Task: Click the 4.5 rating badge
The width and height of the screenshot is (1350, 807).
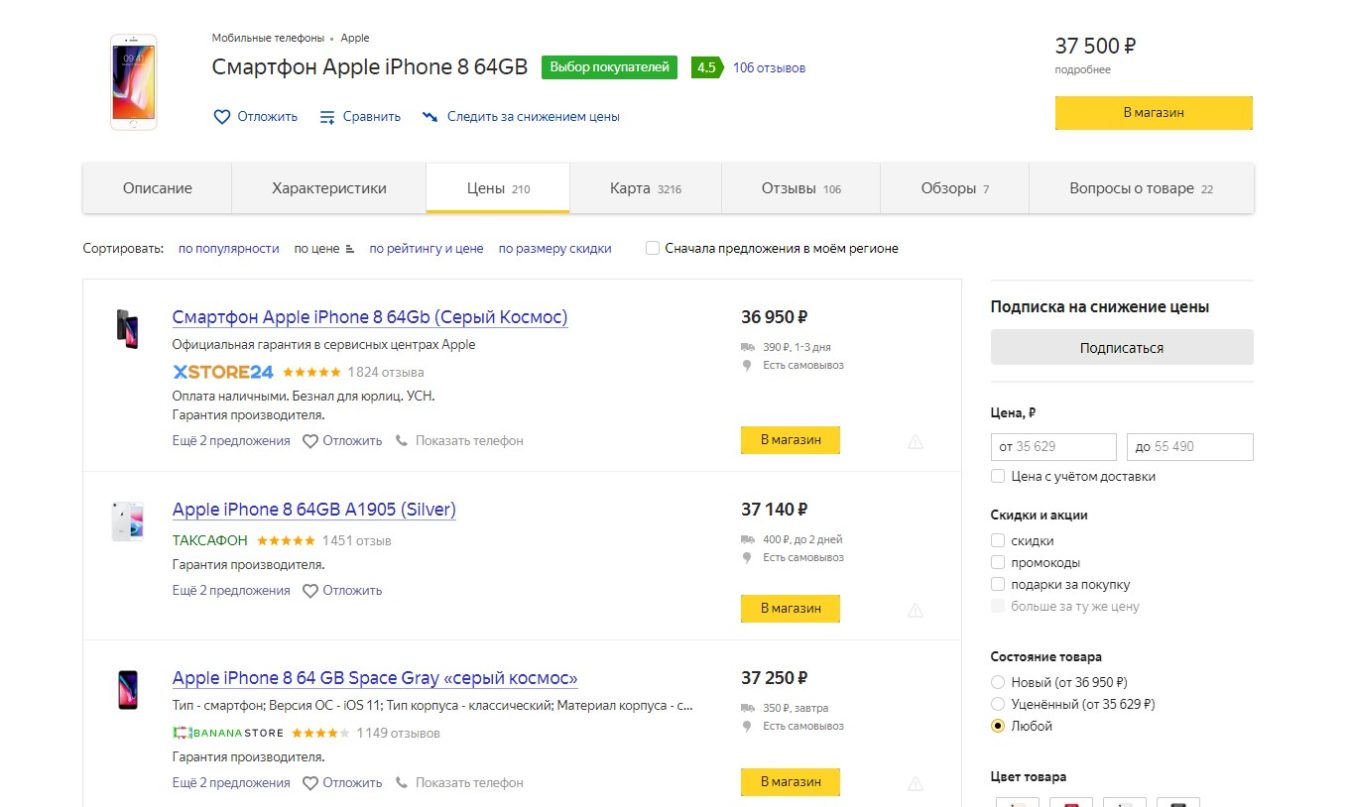Action: pos(706,68)
